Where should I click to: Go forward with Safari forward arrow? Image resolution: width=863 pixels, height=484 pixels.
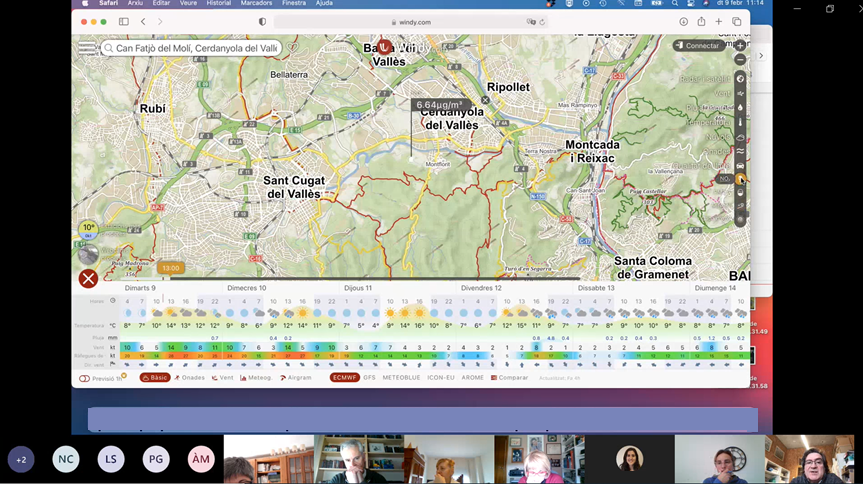(x=160, y=21)
